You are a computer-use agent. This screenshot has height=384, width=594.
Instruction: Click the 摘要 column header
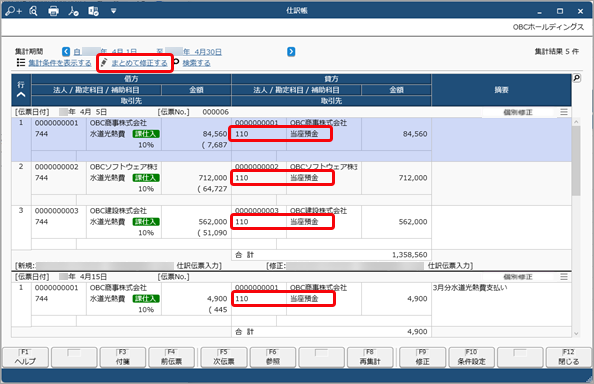point(501,90)
